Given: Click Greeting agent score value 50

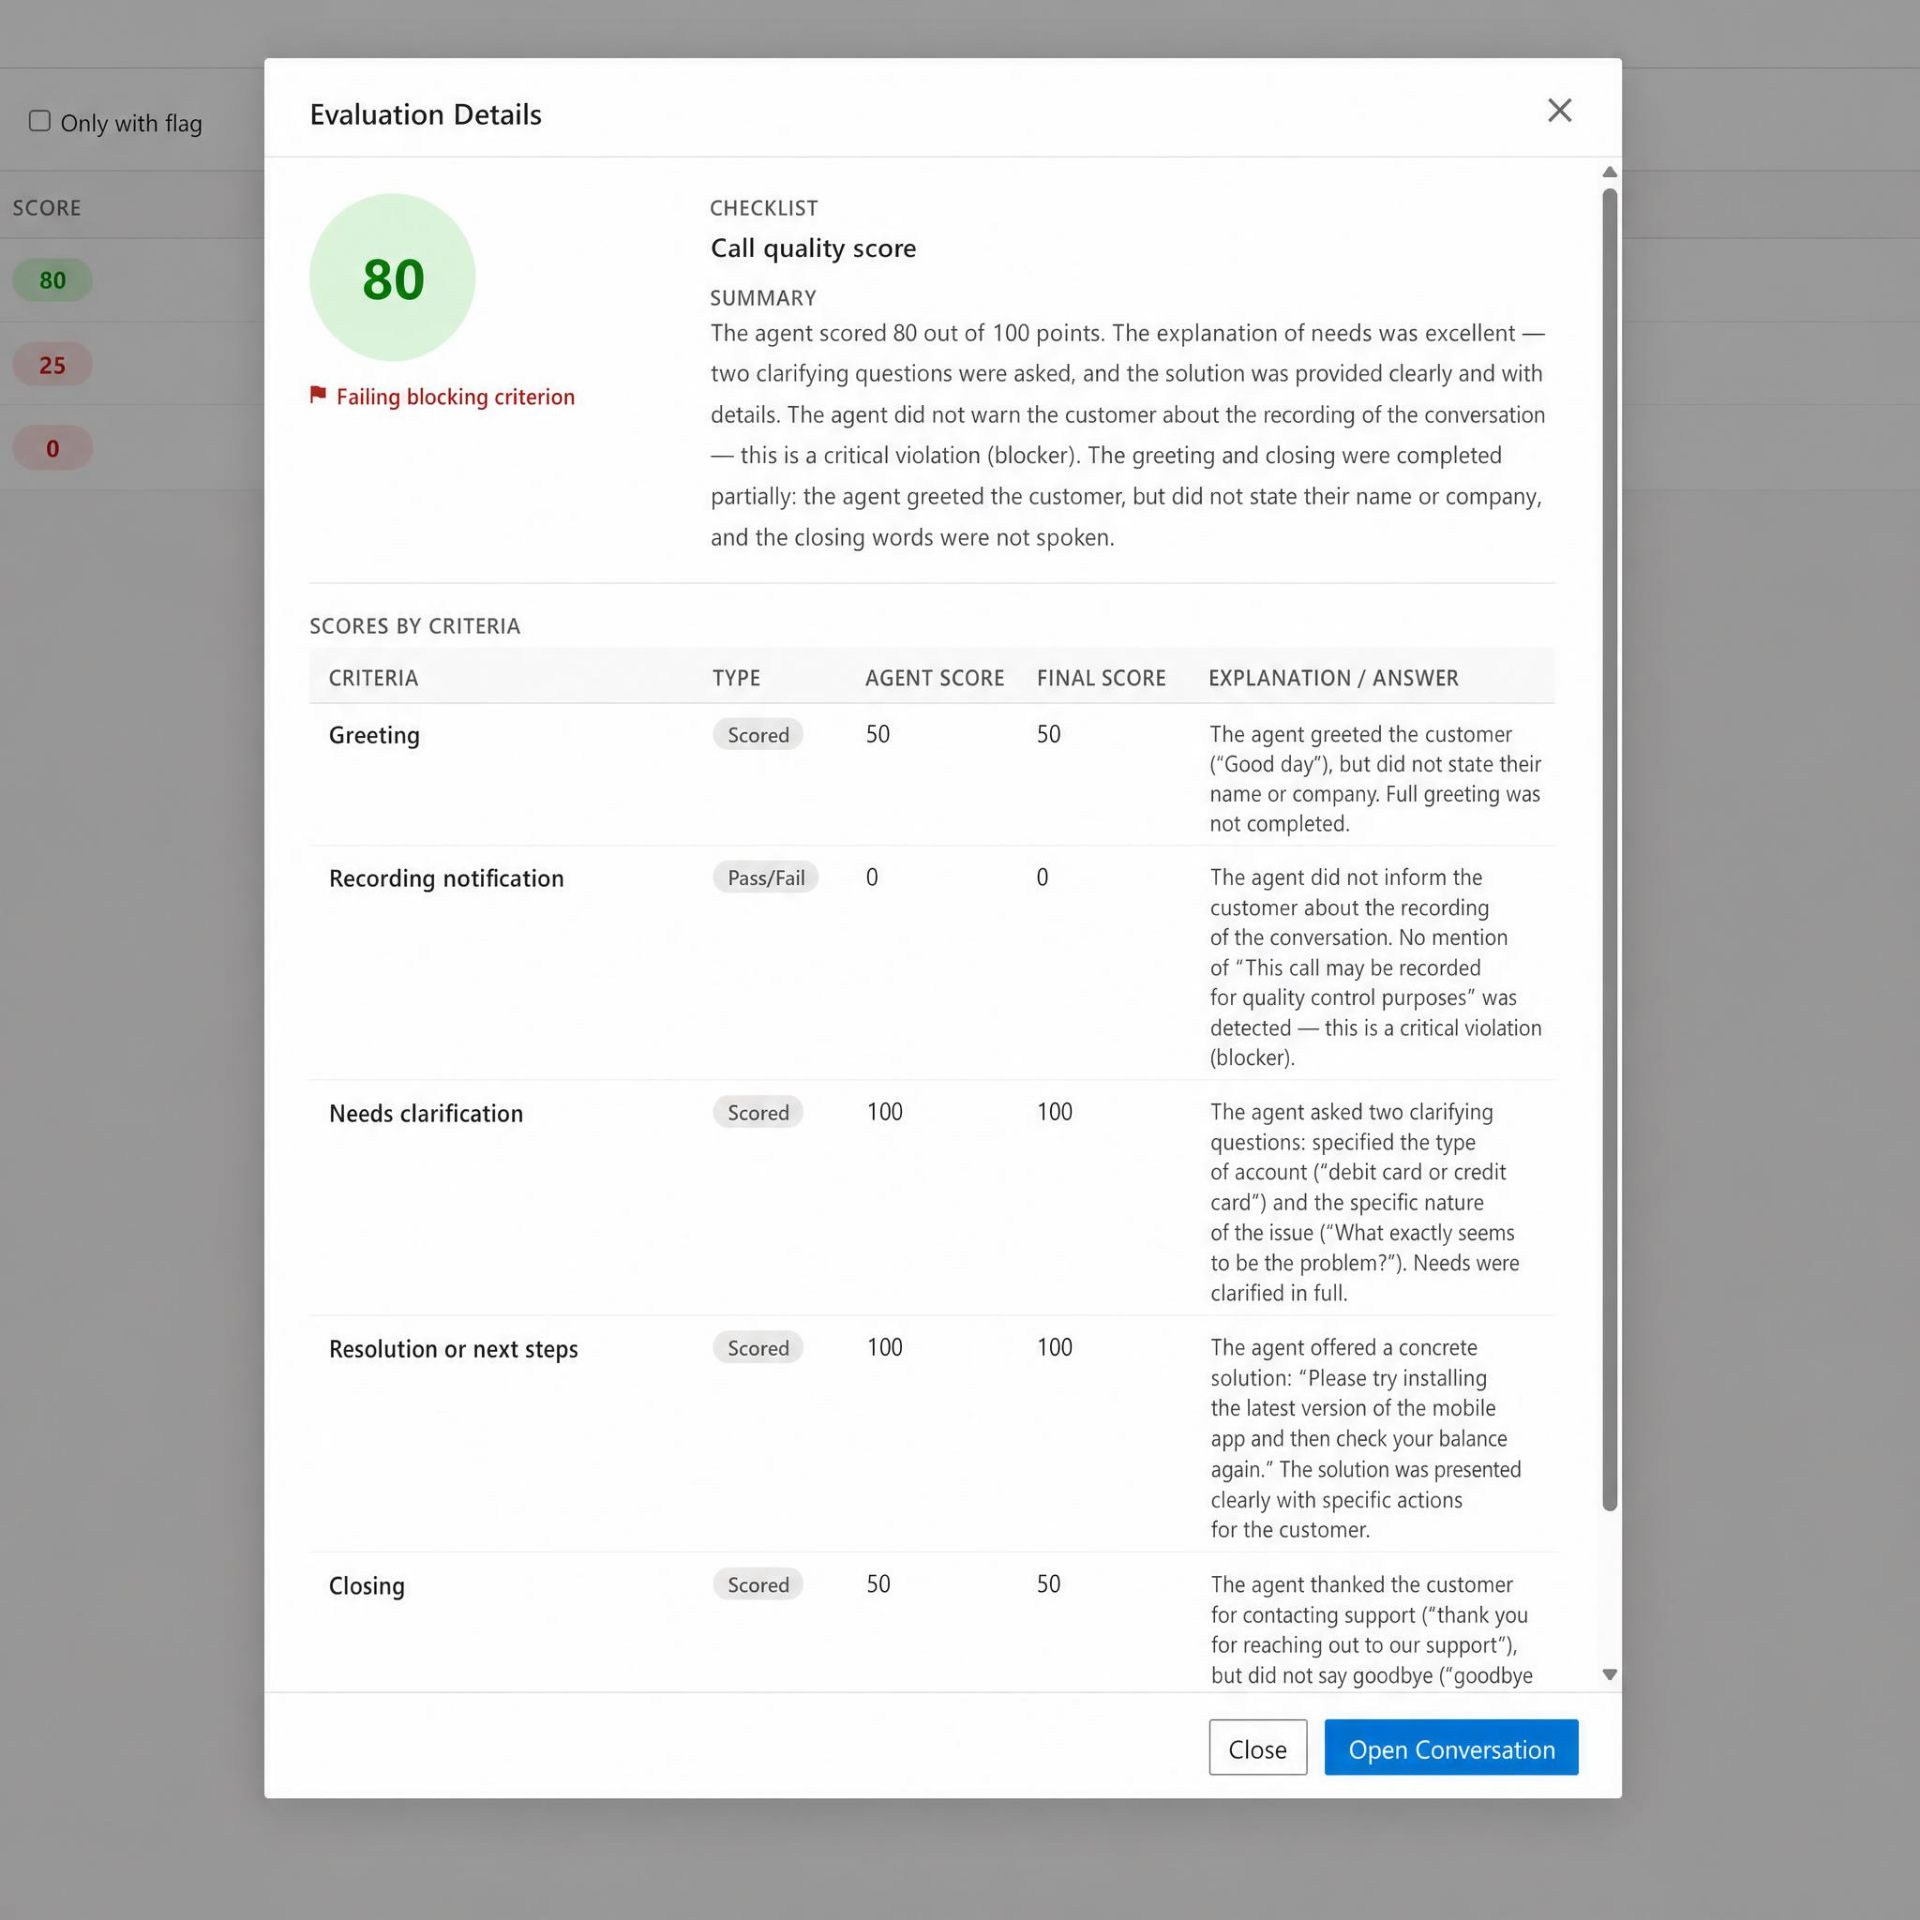Looking at the screenshot, I should pos(878,734).
